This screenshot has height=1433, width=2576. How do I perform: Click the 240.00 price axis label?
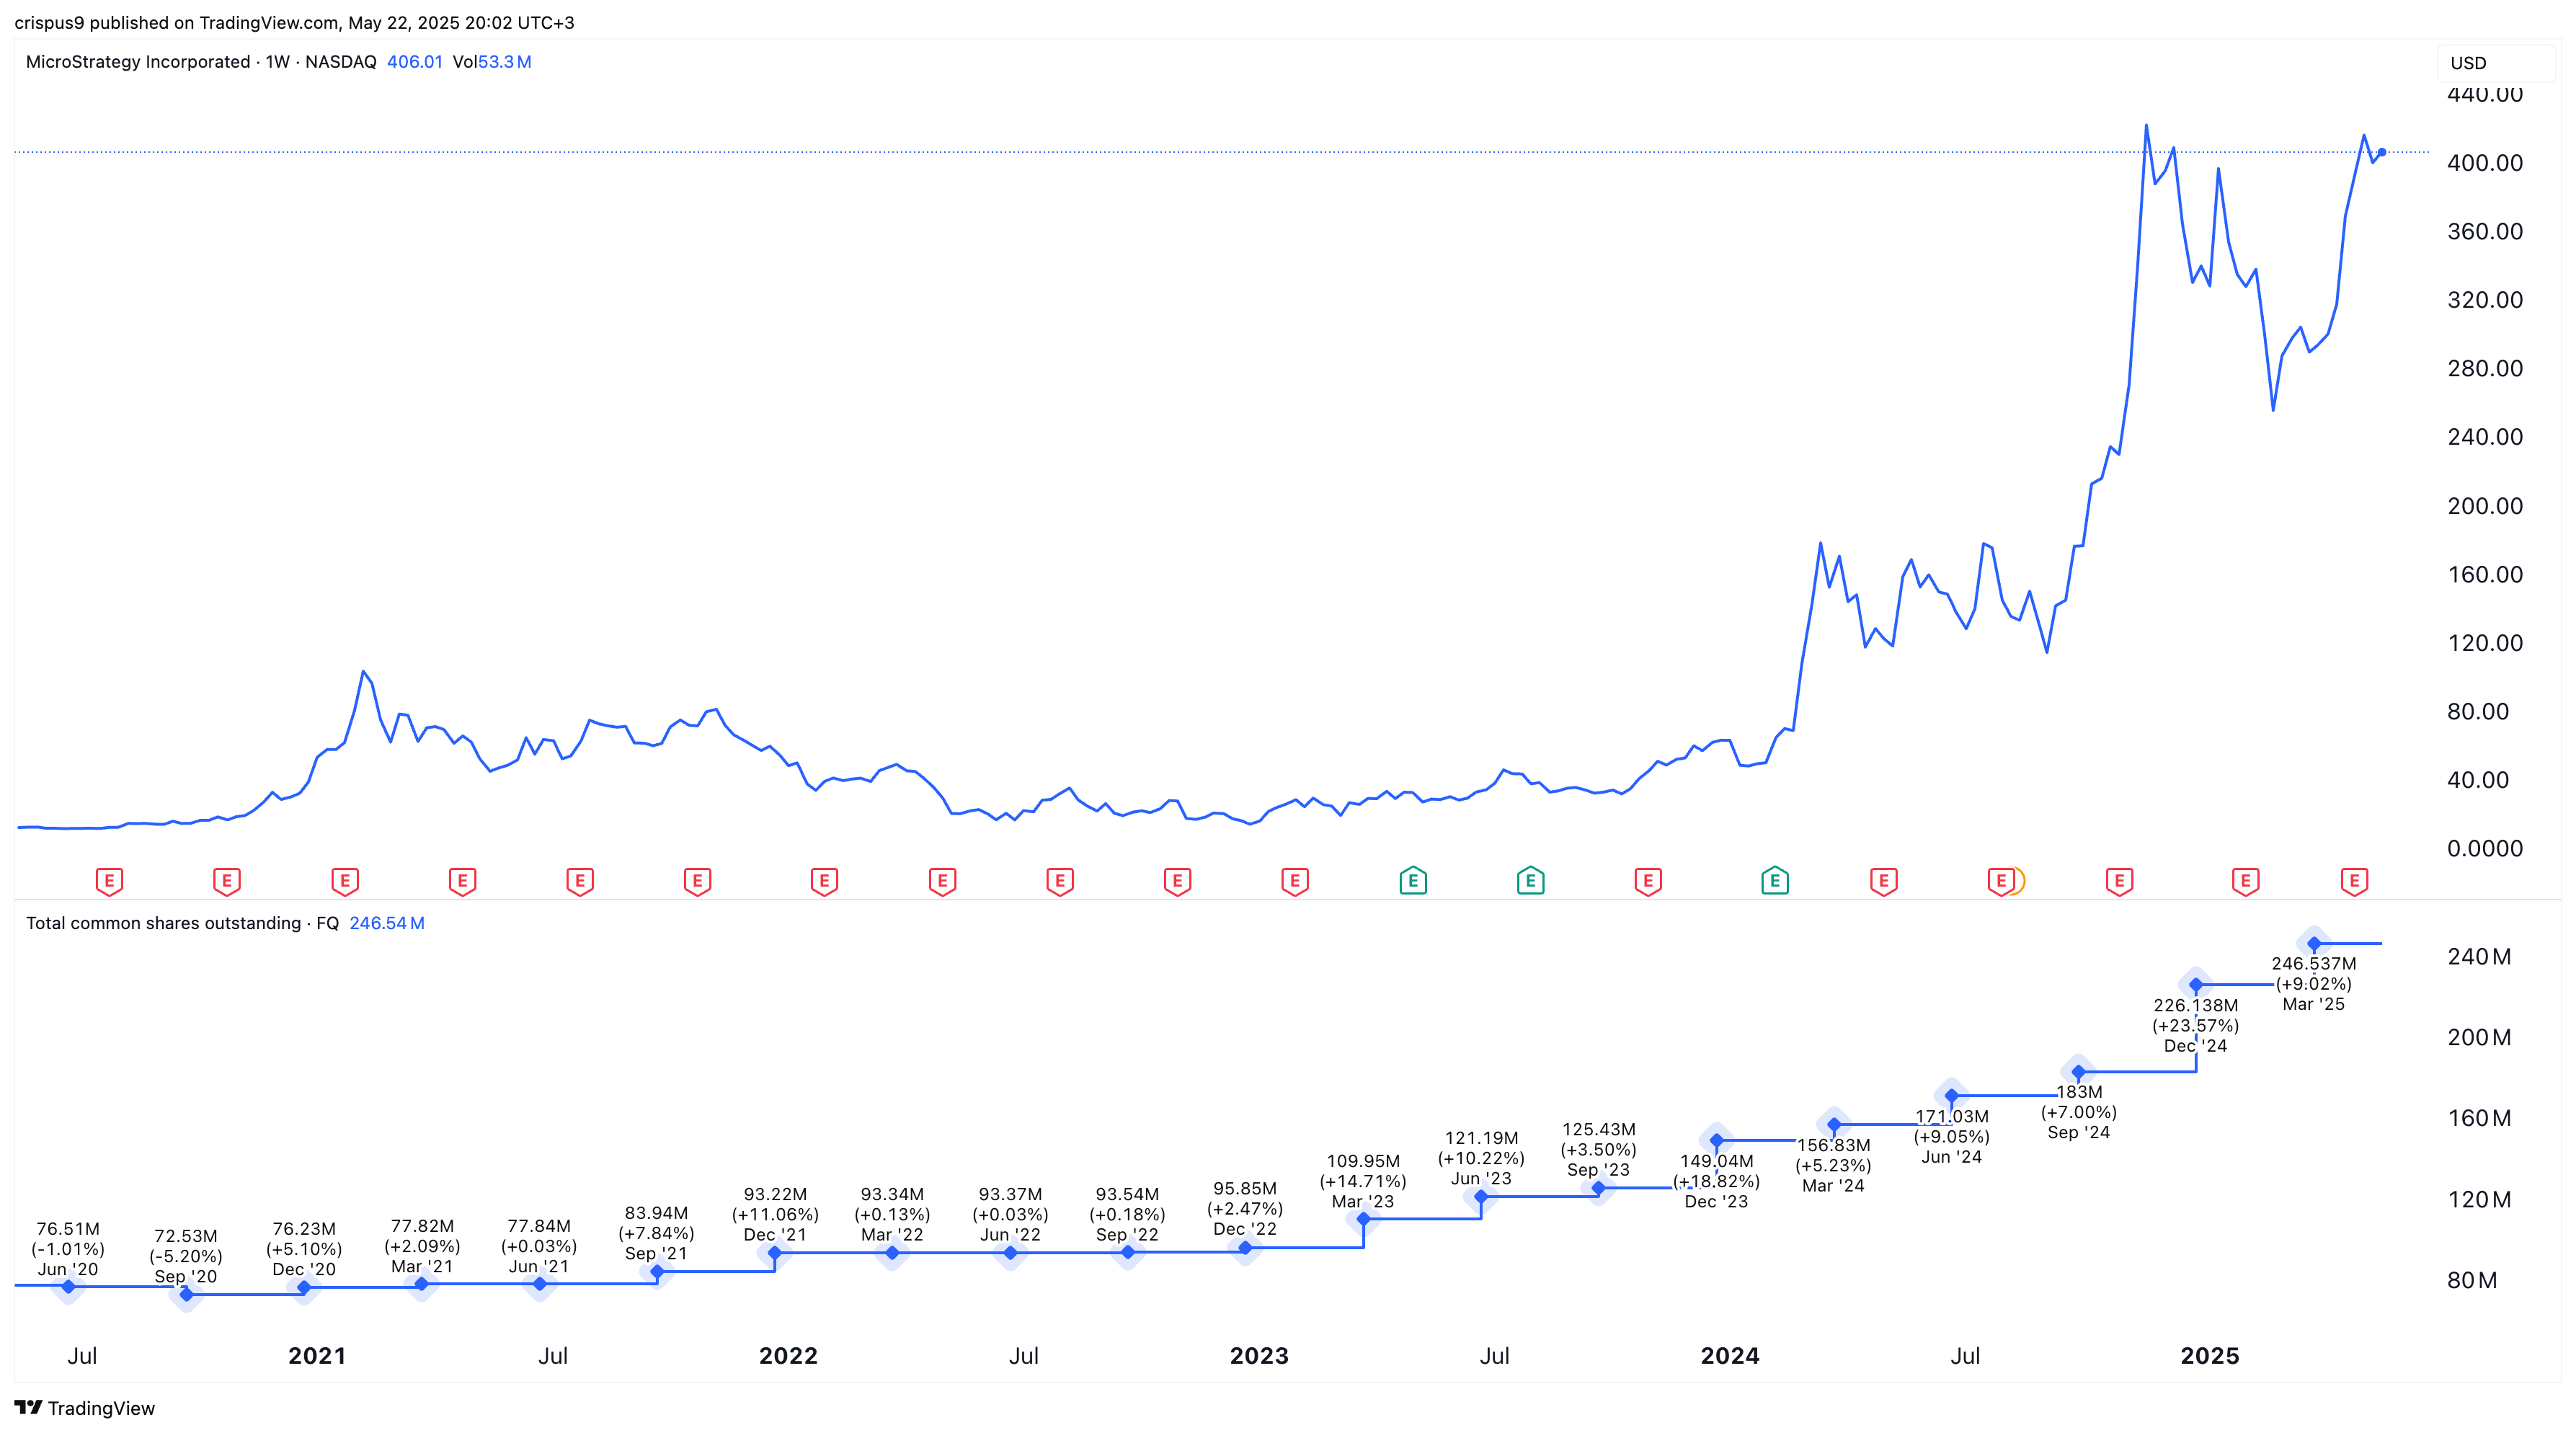tap(2485, 437)
